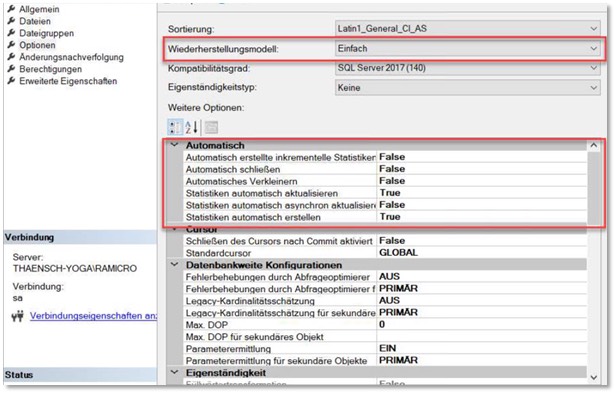This screenshot has height=394, width=616.
Task: Select the Optionen page
Action: (37, 45)
